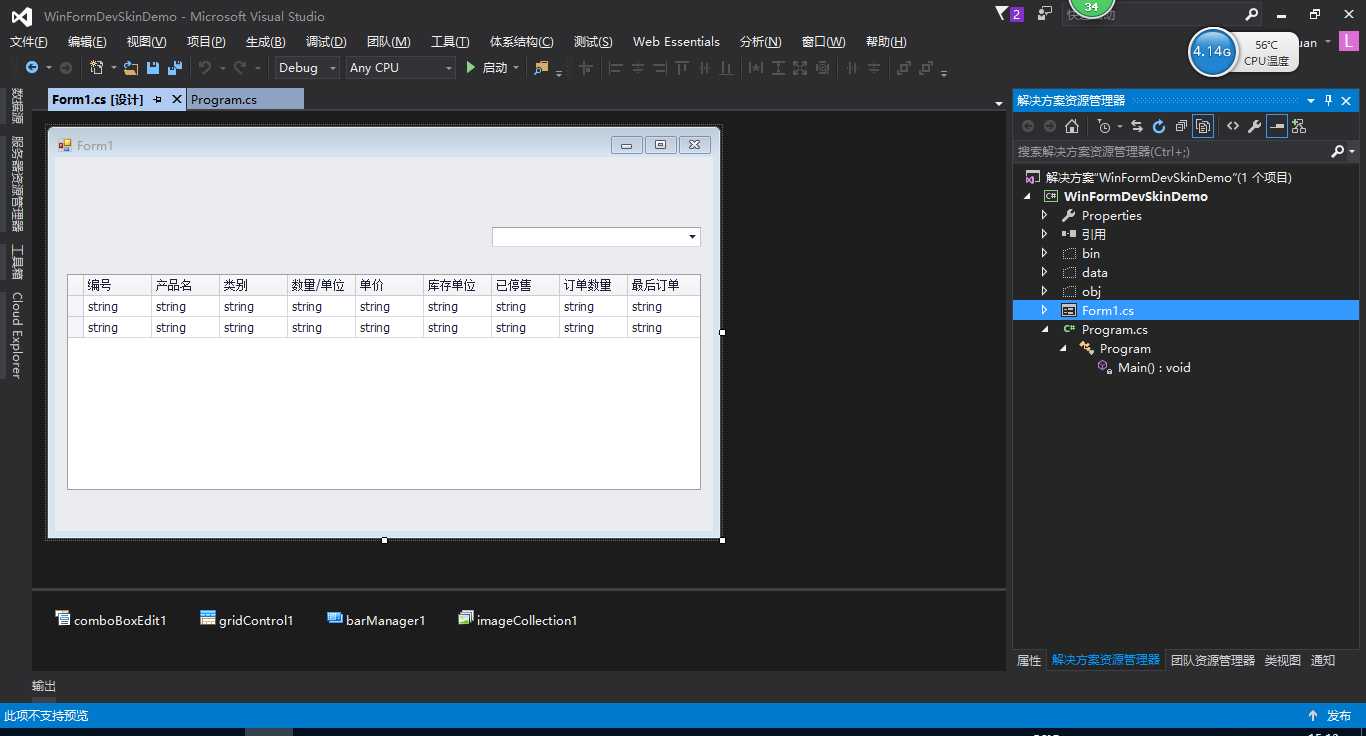Select the data folder in tree
Viewport: 1366px width, 736px height.
(x=1094, y=272)
